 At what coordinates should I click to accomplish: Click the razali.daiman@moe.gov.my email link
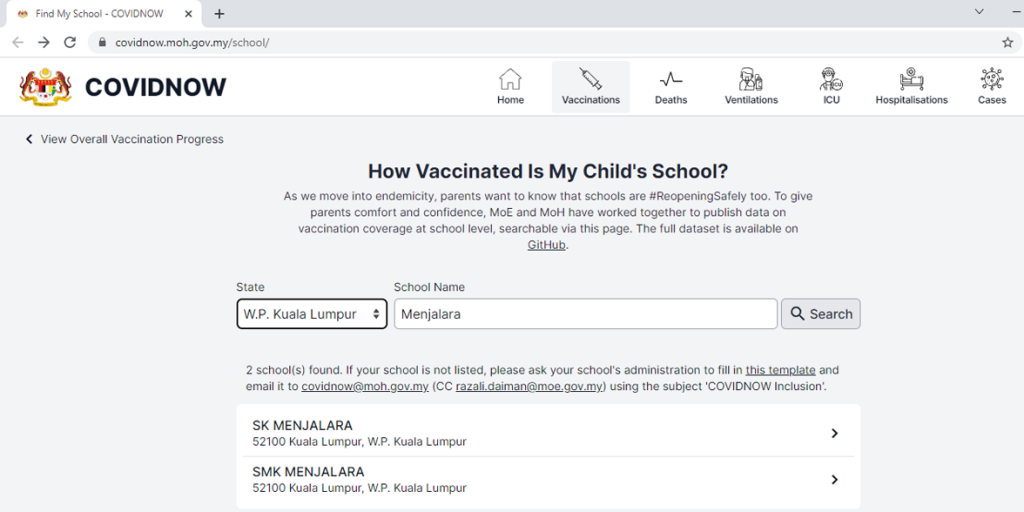coord(530,387)
